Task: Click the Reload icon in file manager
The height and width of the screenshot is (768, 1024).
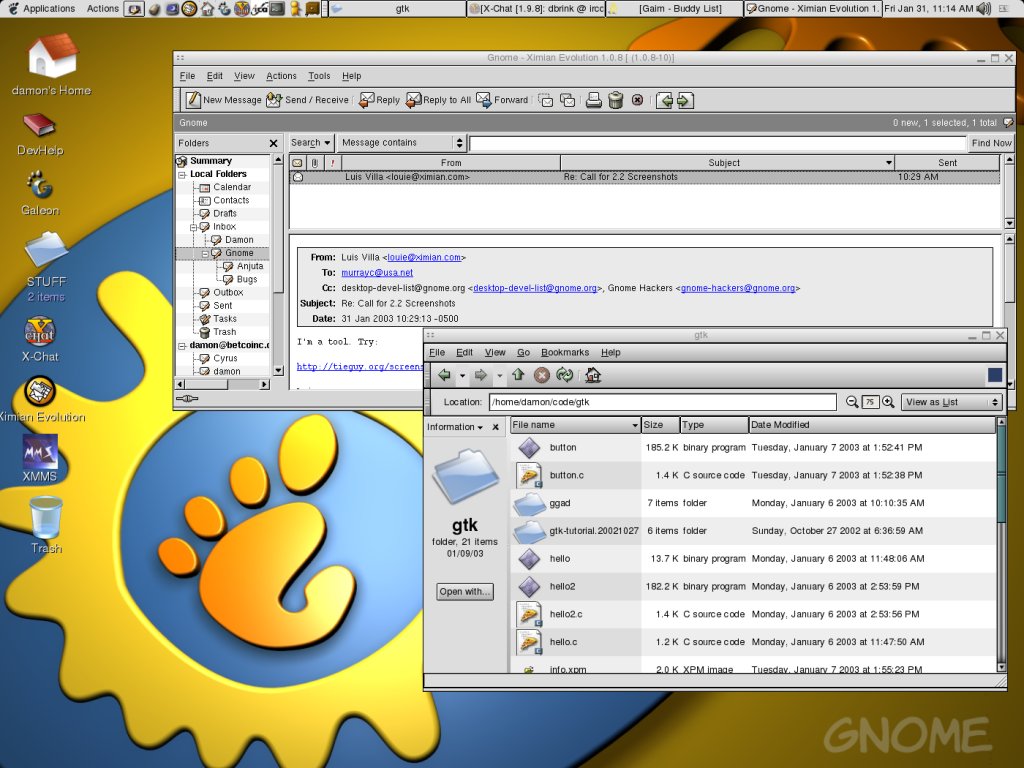Action: 565,376
